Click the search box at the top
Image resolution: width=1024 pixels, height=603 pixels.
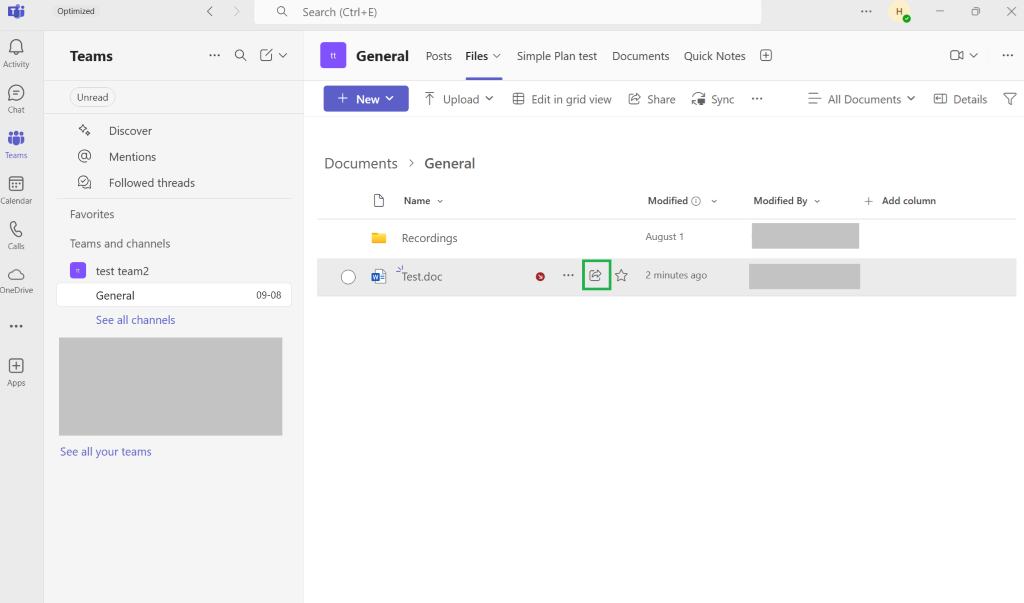point(507,12)
